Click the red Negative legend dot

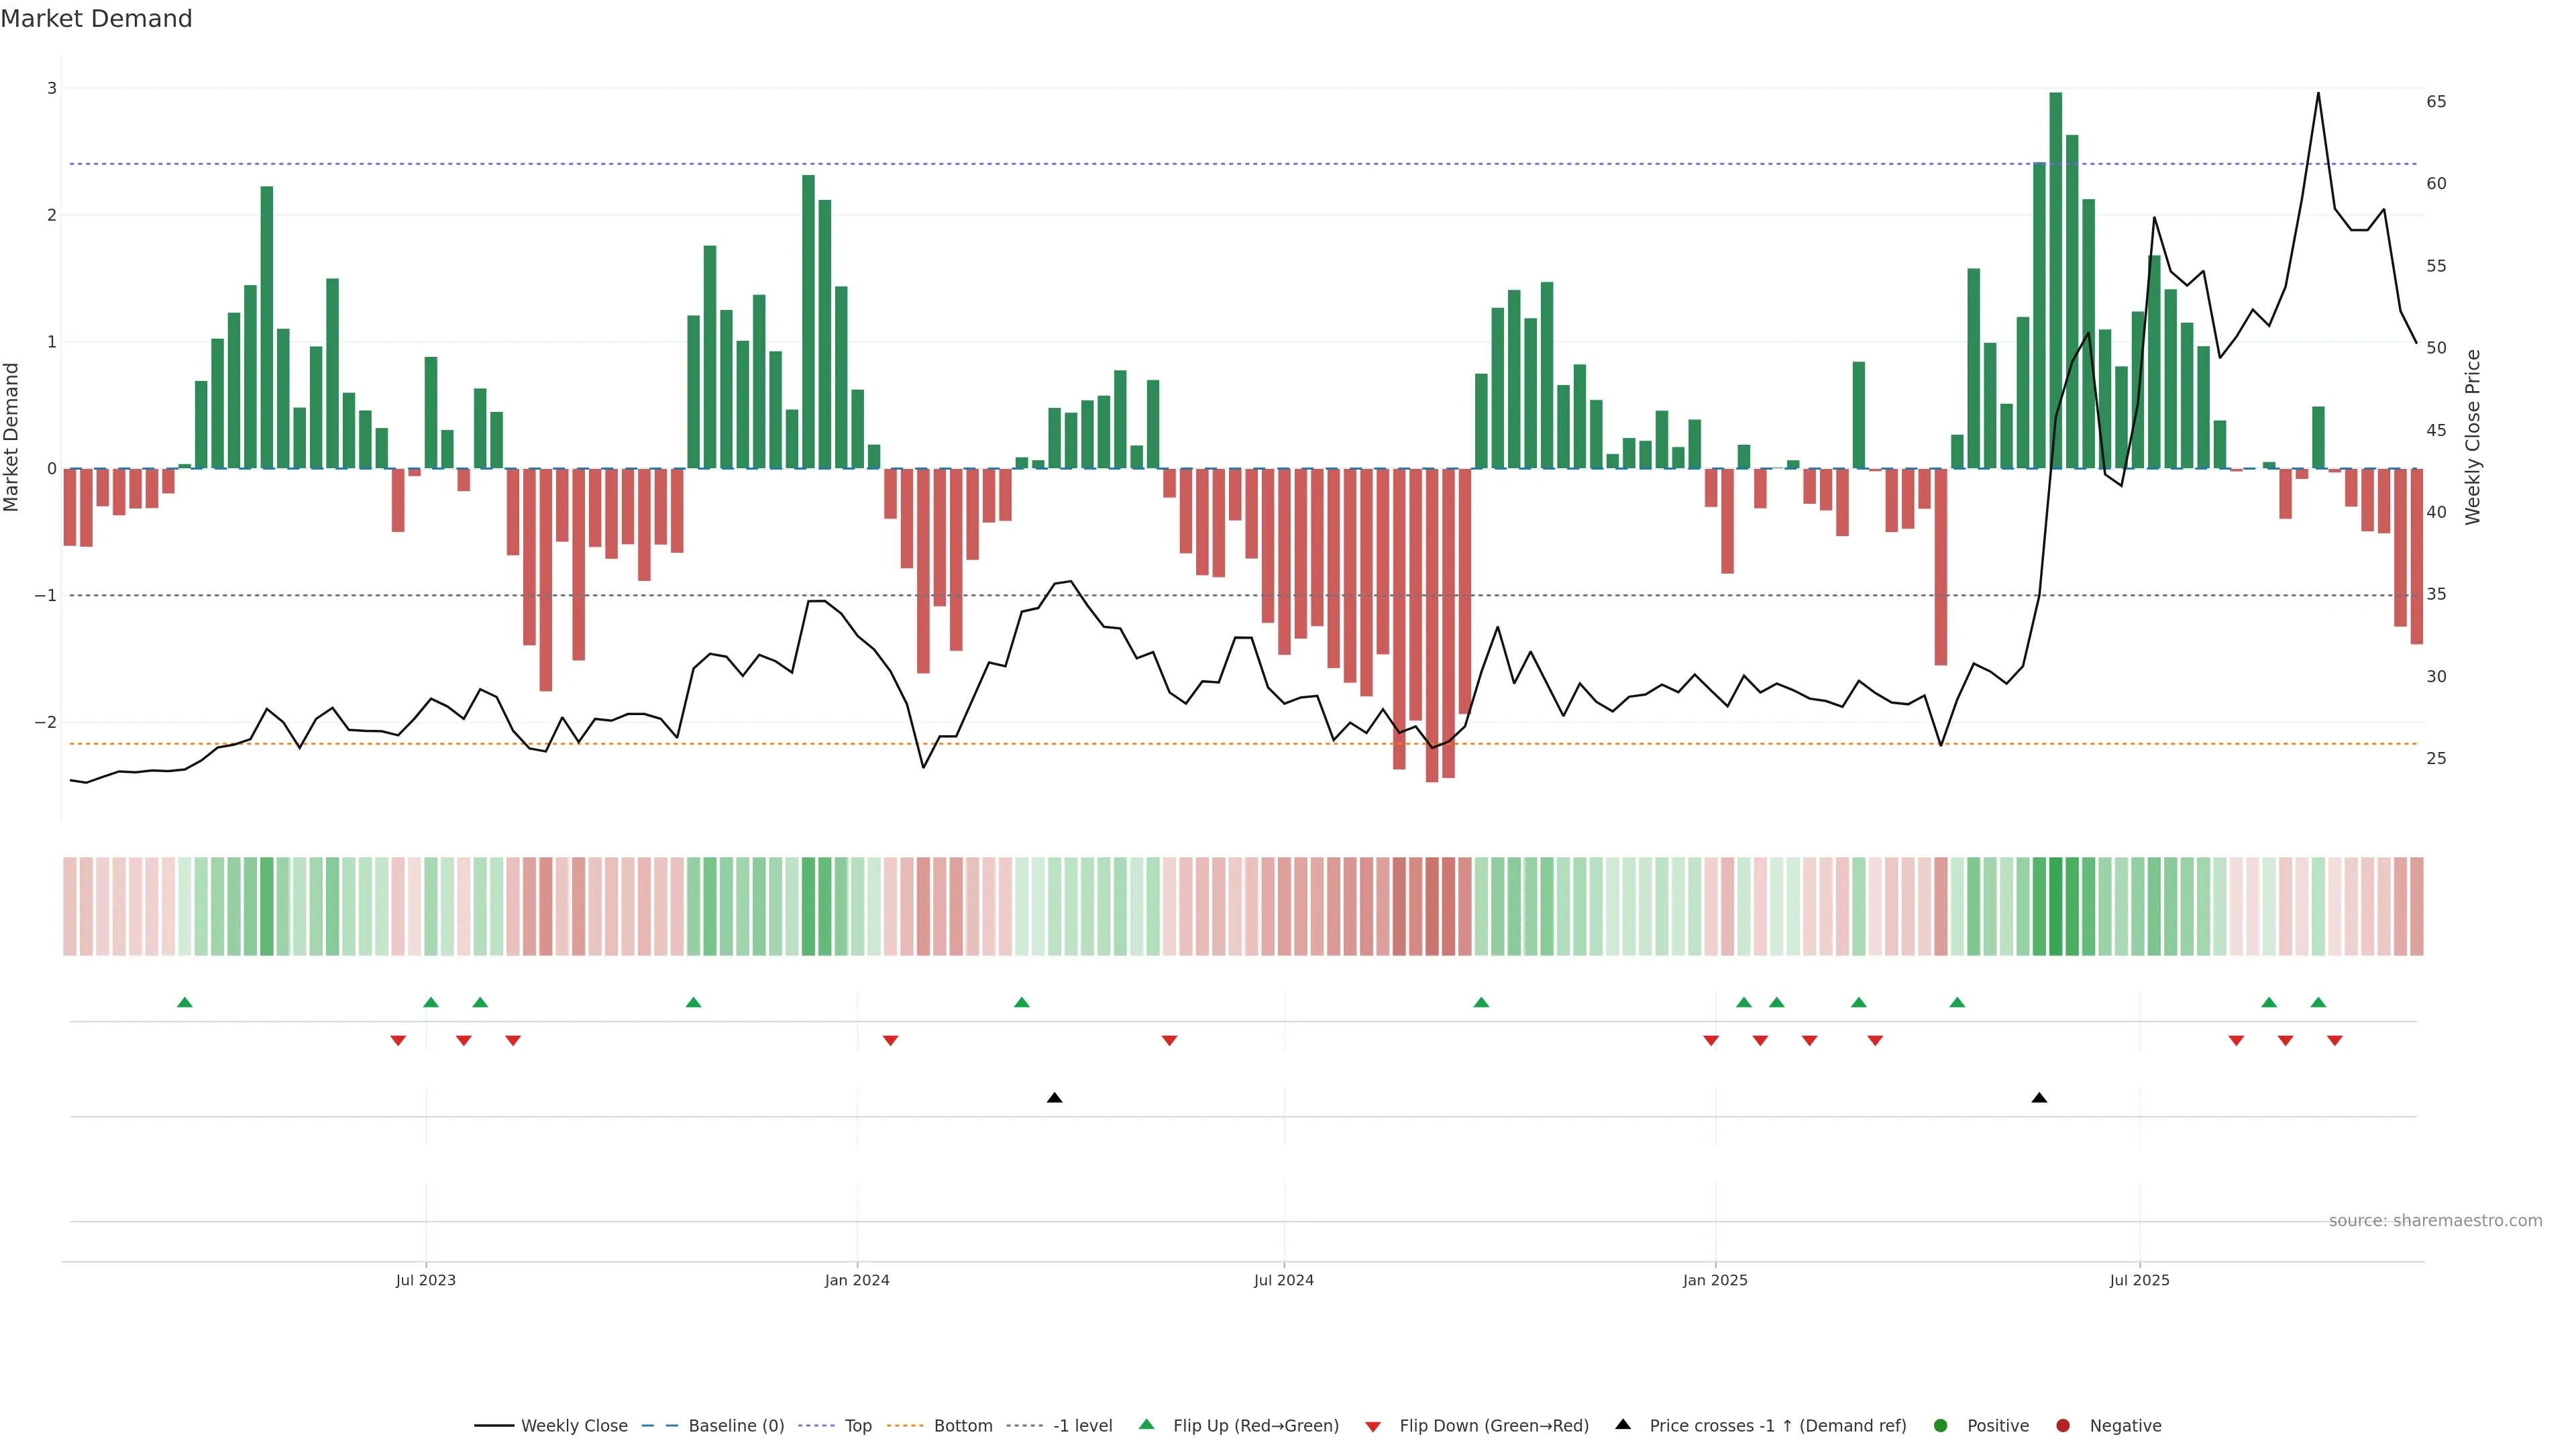click(x=2063, y=1425)
